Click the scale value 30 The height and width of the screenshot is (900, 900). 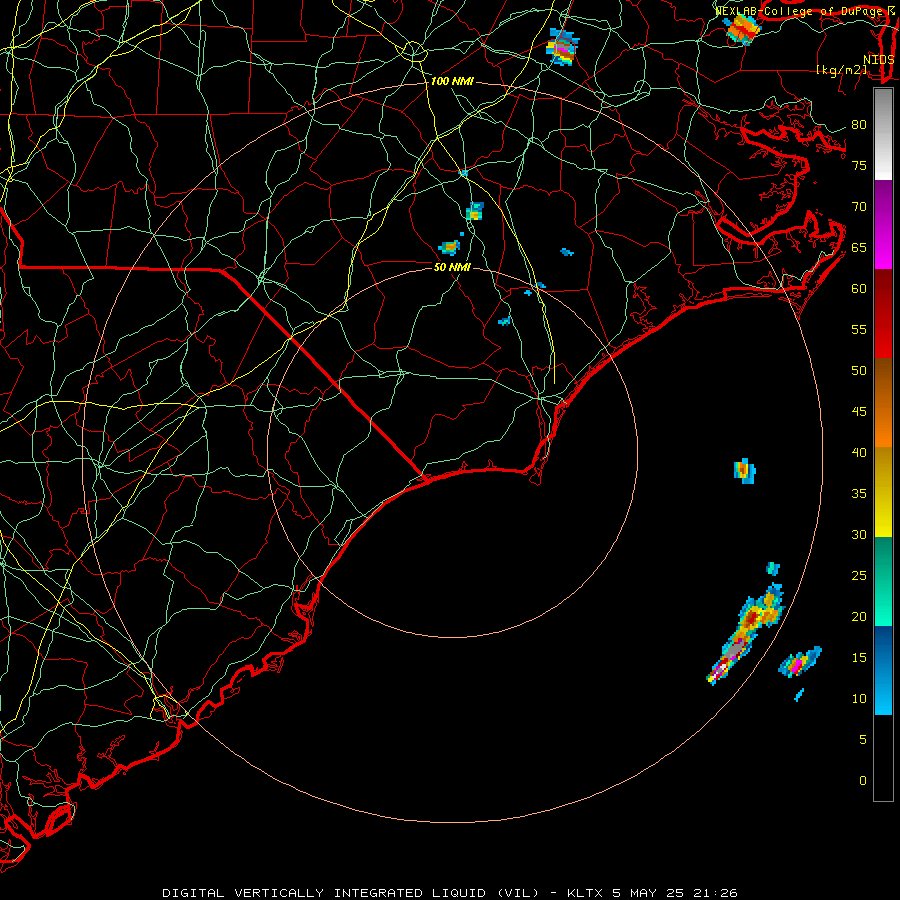pos(859,535)
